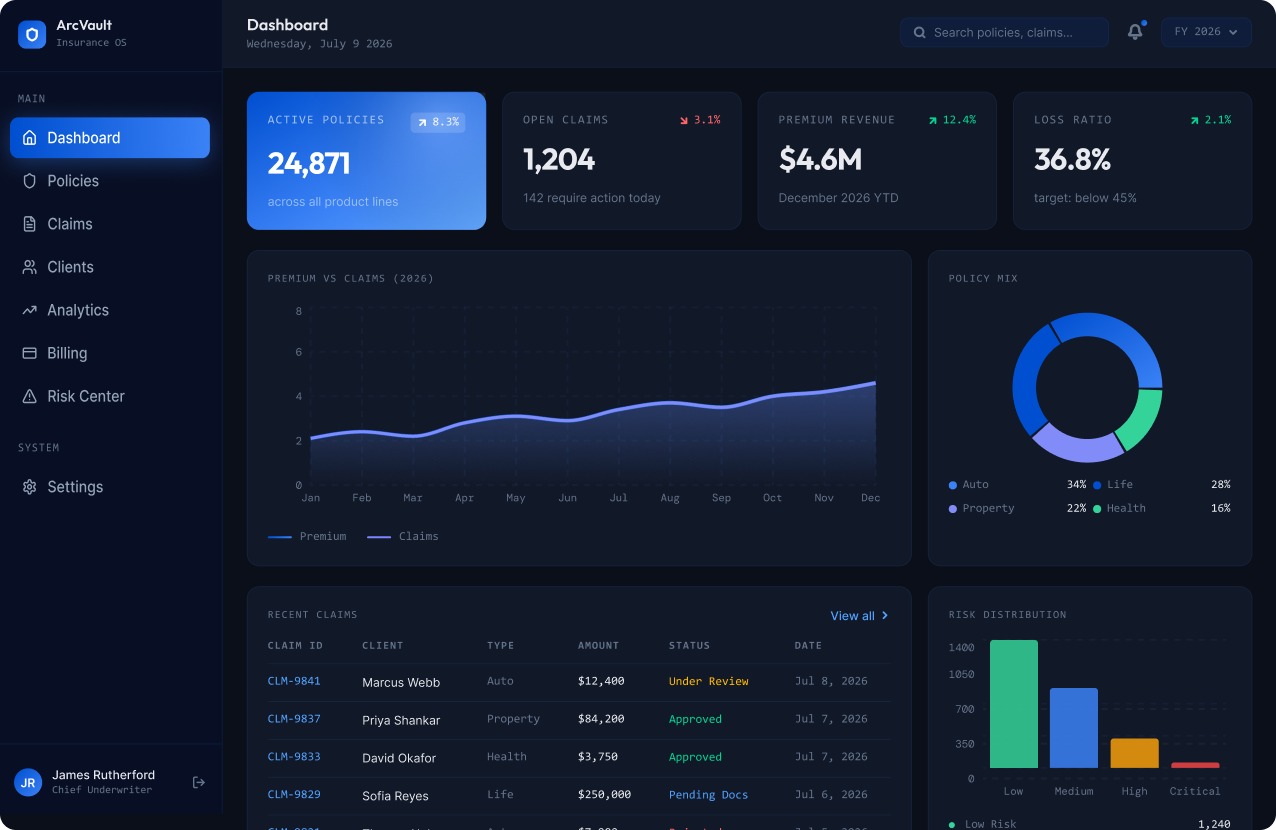Click the logout icon beside James Rutherford
Viewport: 1276px width, 830px height.
[199, 782]
